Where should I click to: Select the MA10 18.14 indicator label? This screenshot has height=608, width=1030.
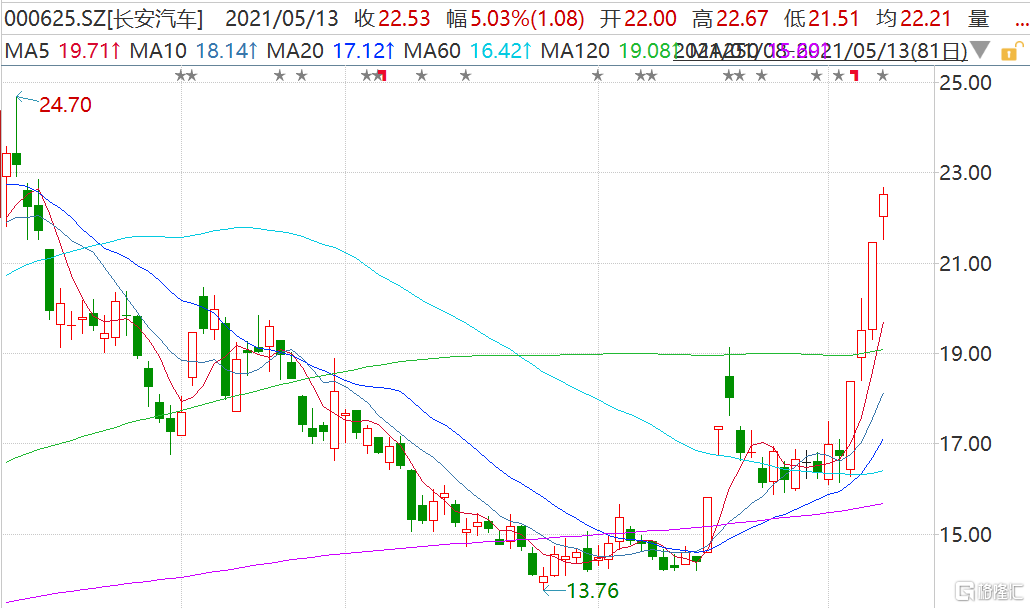[194, 51]
